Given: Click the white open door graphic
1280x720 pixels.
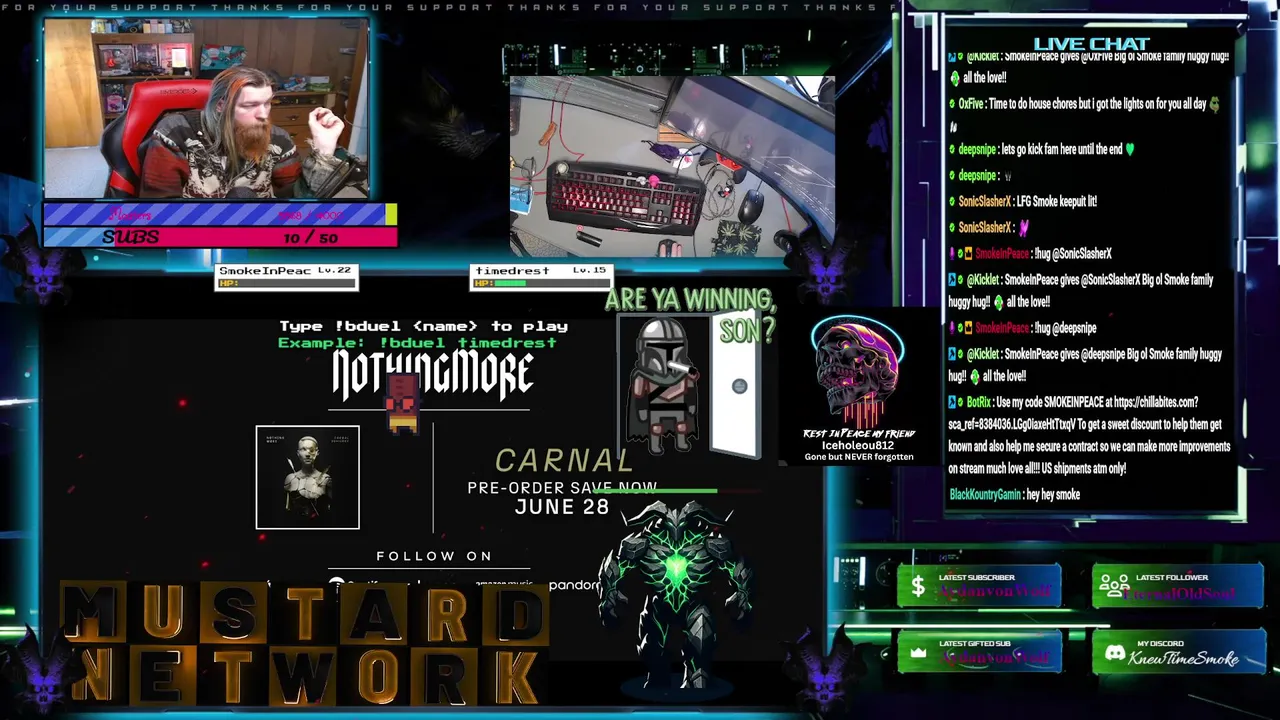Looking at the screenshot, I should coord(735,385).
